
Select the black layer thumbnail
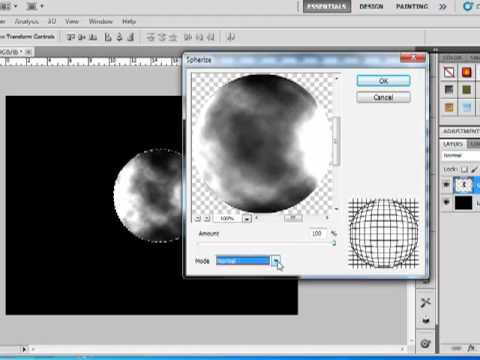pos(464,202)
